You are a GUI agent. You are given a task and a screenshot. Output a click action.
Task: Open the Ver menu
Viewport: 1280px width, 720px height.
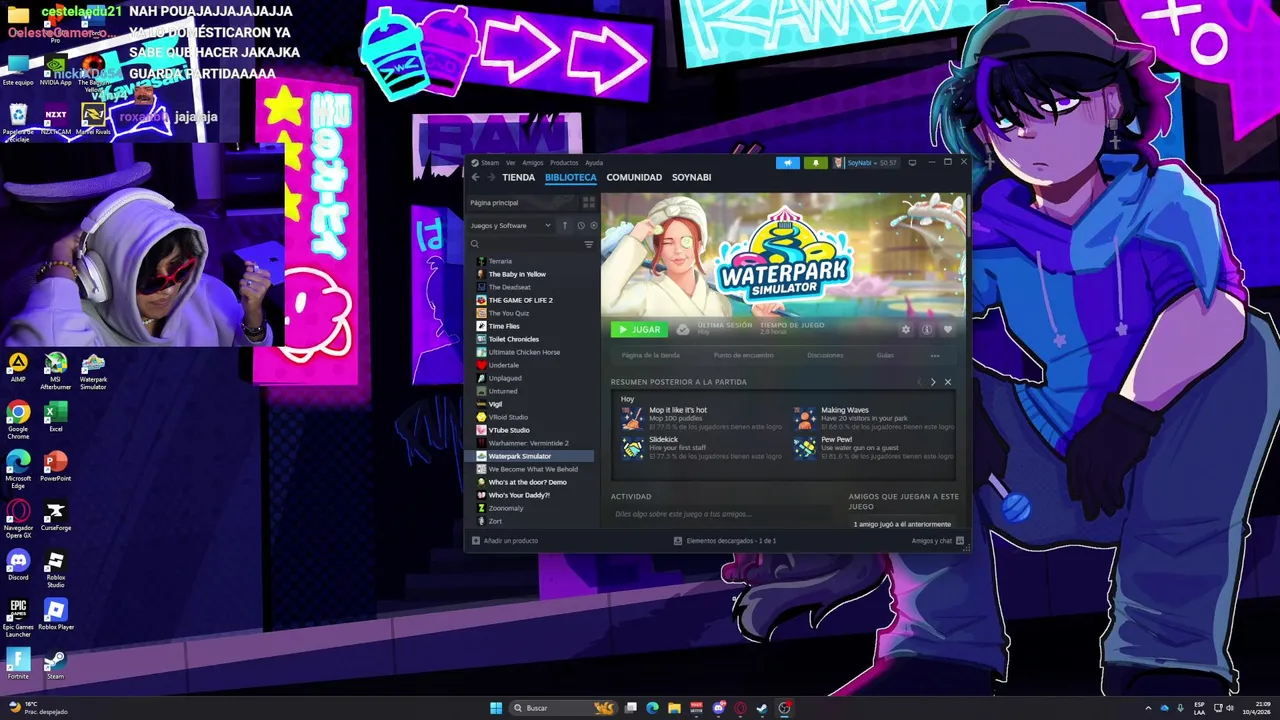pyautogui.click(x=511, y=162)
